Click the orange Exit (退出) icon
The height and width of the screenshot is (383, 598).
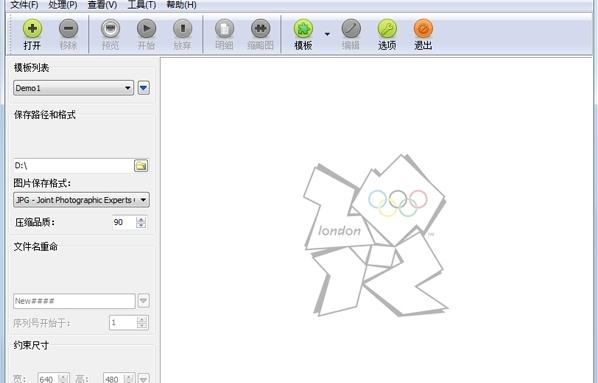[423, 29]
